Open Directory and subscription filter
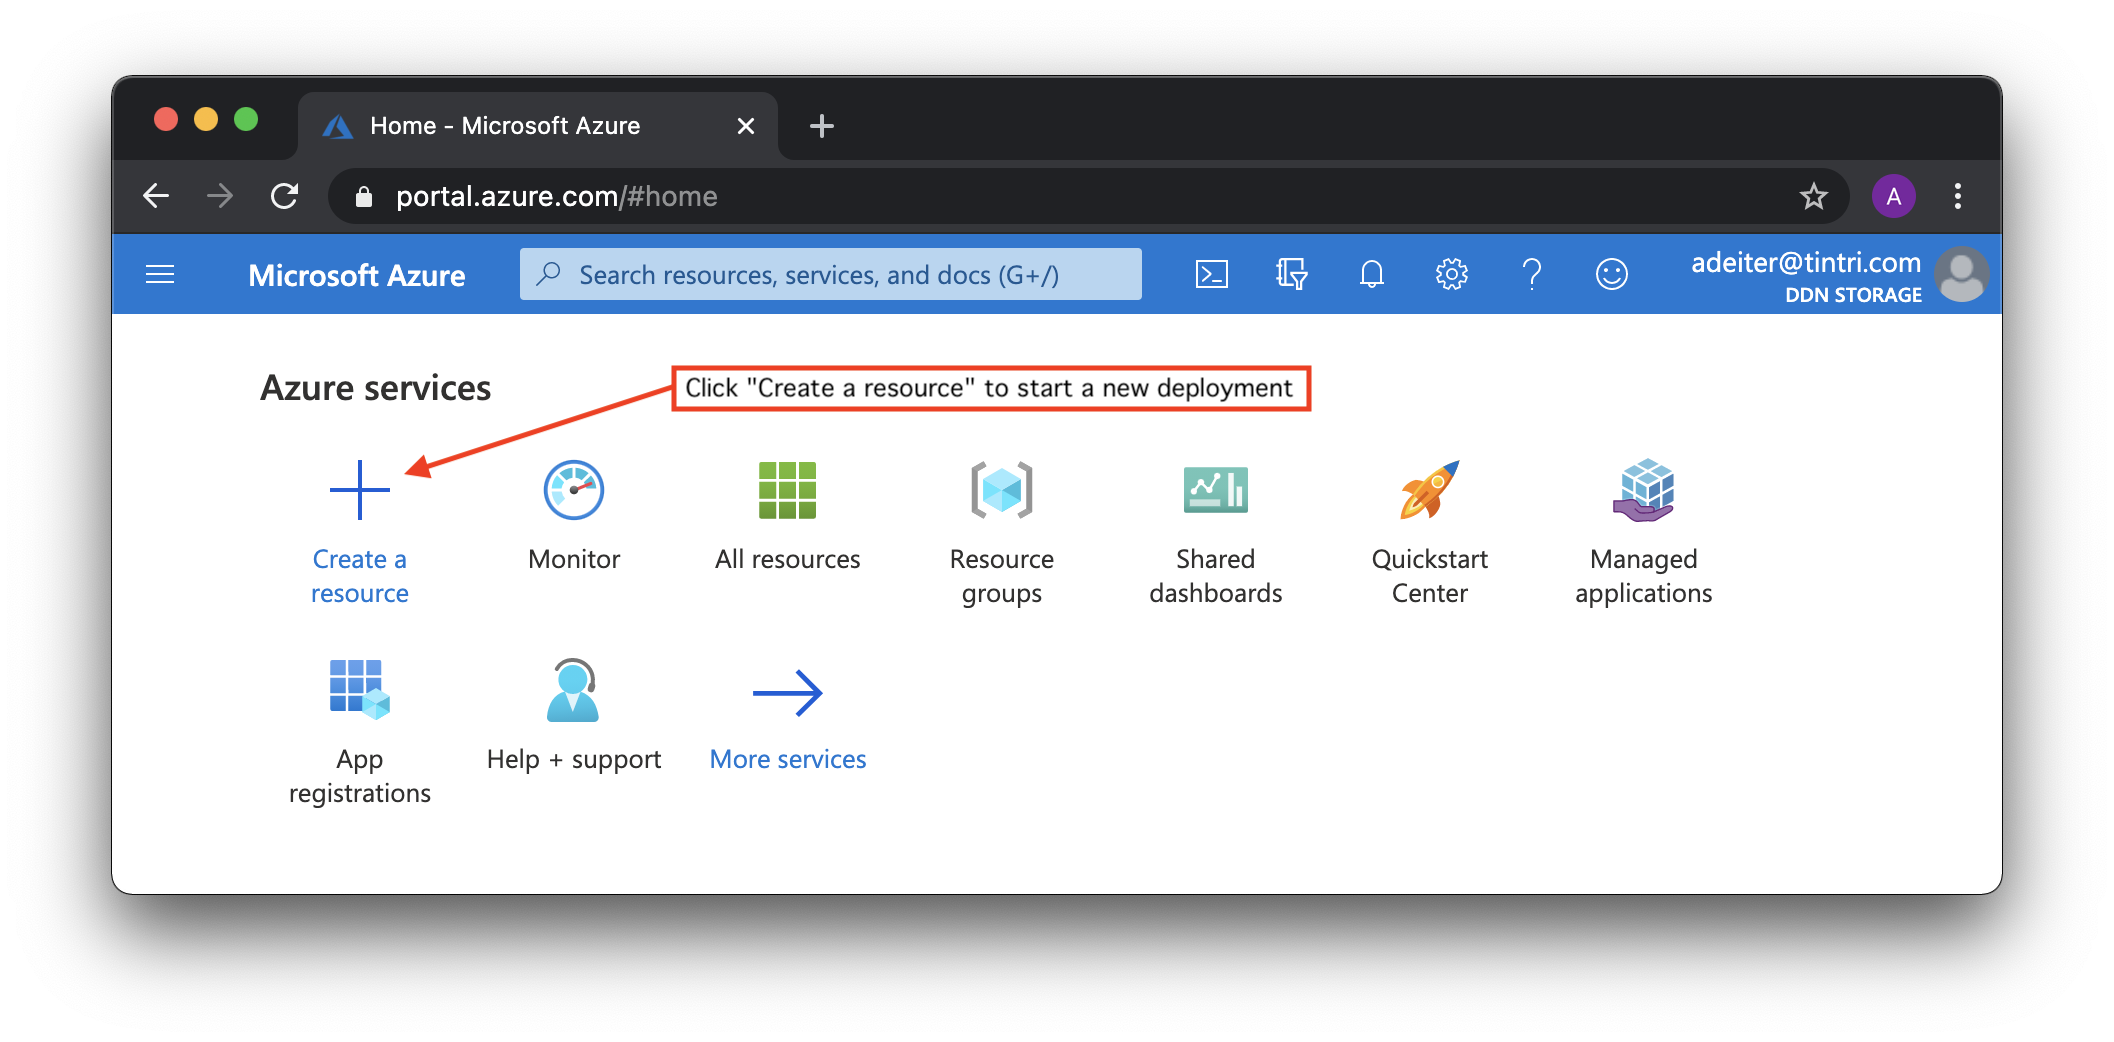The height and width of the screenshot is (1042, 2114). (x=1291, y=274)
